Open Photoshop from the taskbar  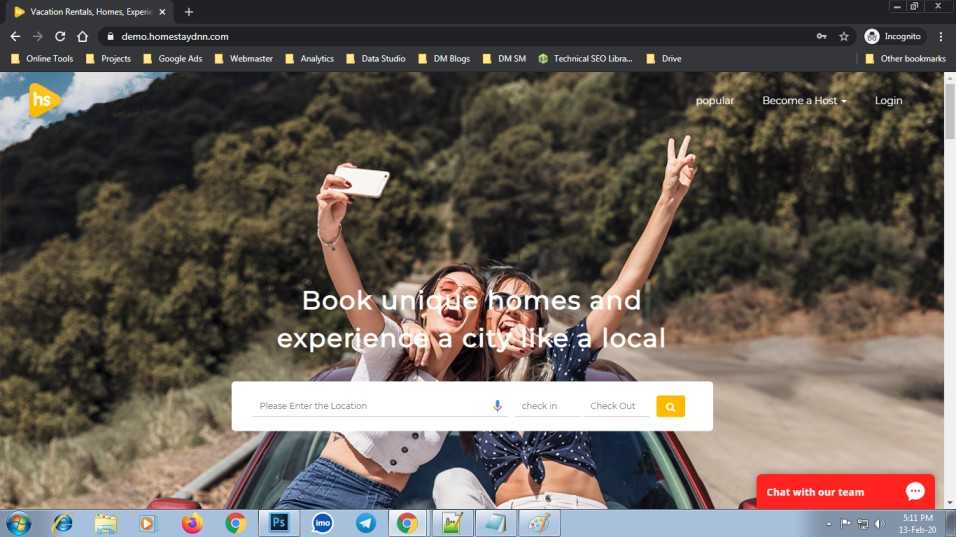click(279, 523)
